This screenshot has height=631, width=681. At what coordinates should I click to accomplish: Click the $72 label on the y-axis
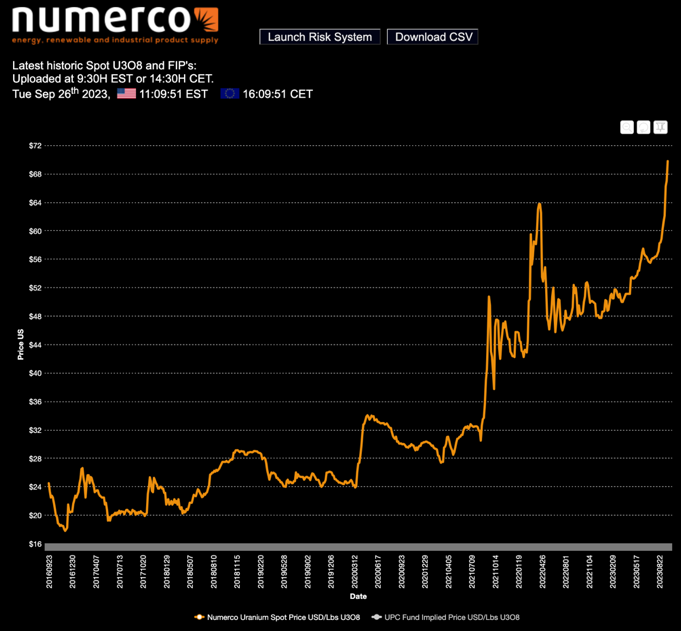34,146
